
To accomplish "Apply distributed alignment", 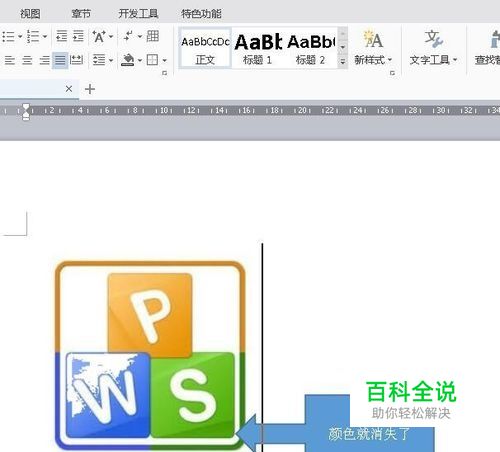I will tap(76, 60).
